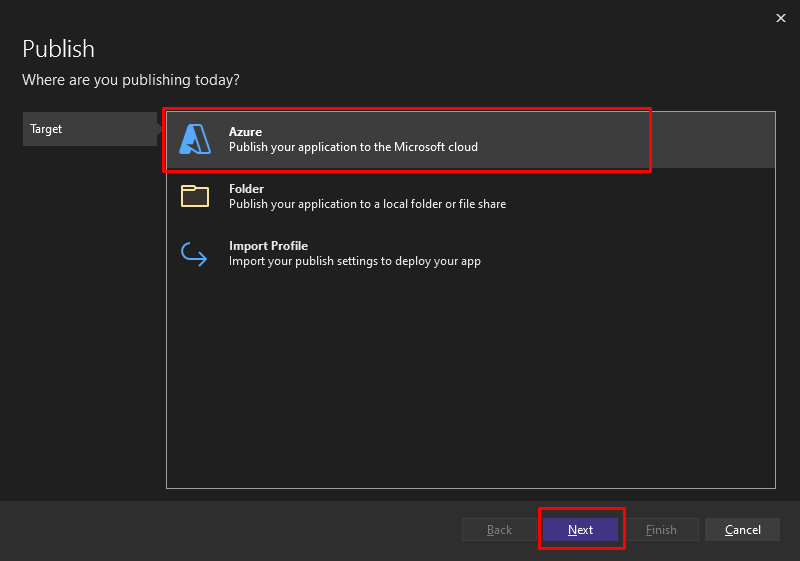Click the Back button
This screenshot has height=561, width=800.
point(499,529)
